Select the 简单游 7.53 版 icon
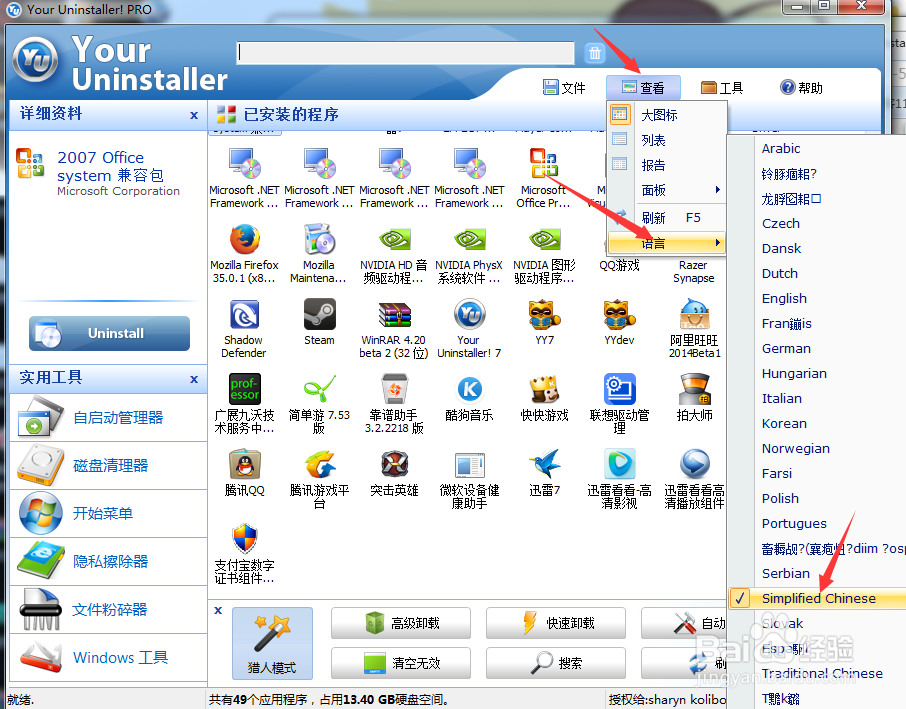 point(320,389)
